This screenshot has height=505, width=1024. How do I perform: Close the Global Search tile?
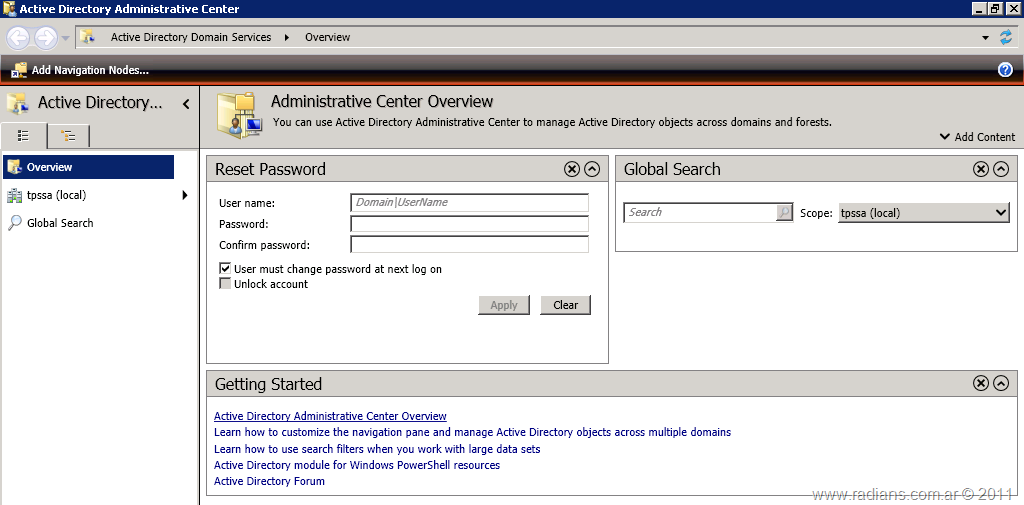(981, 169)
